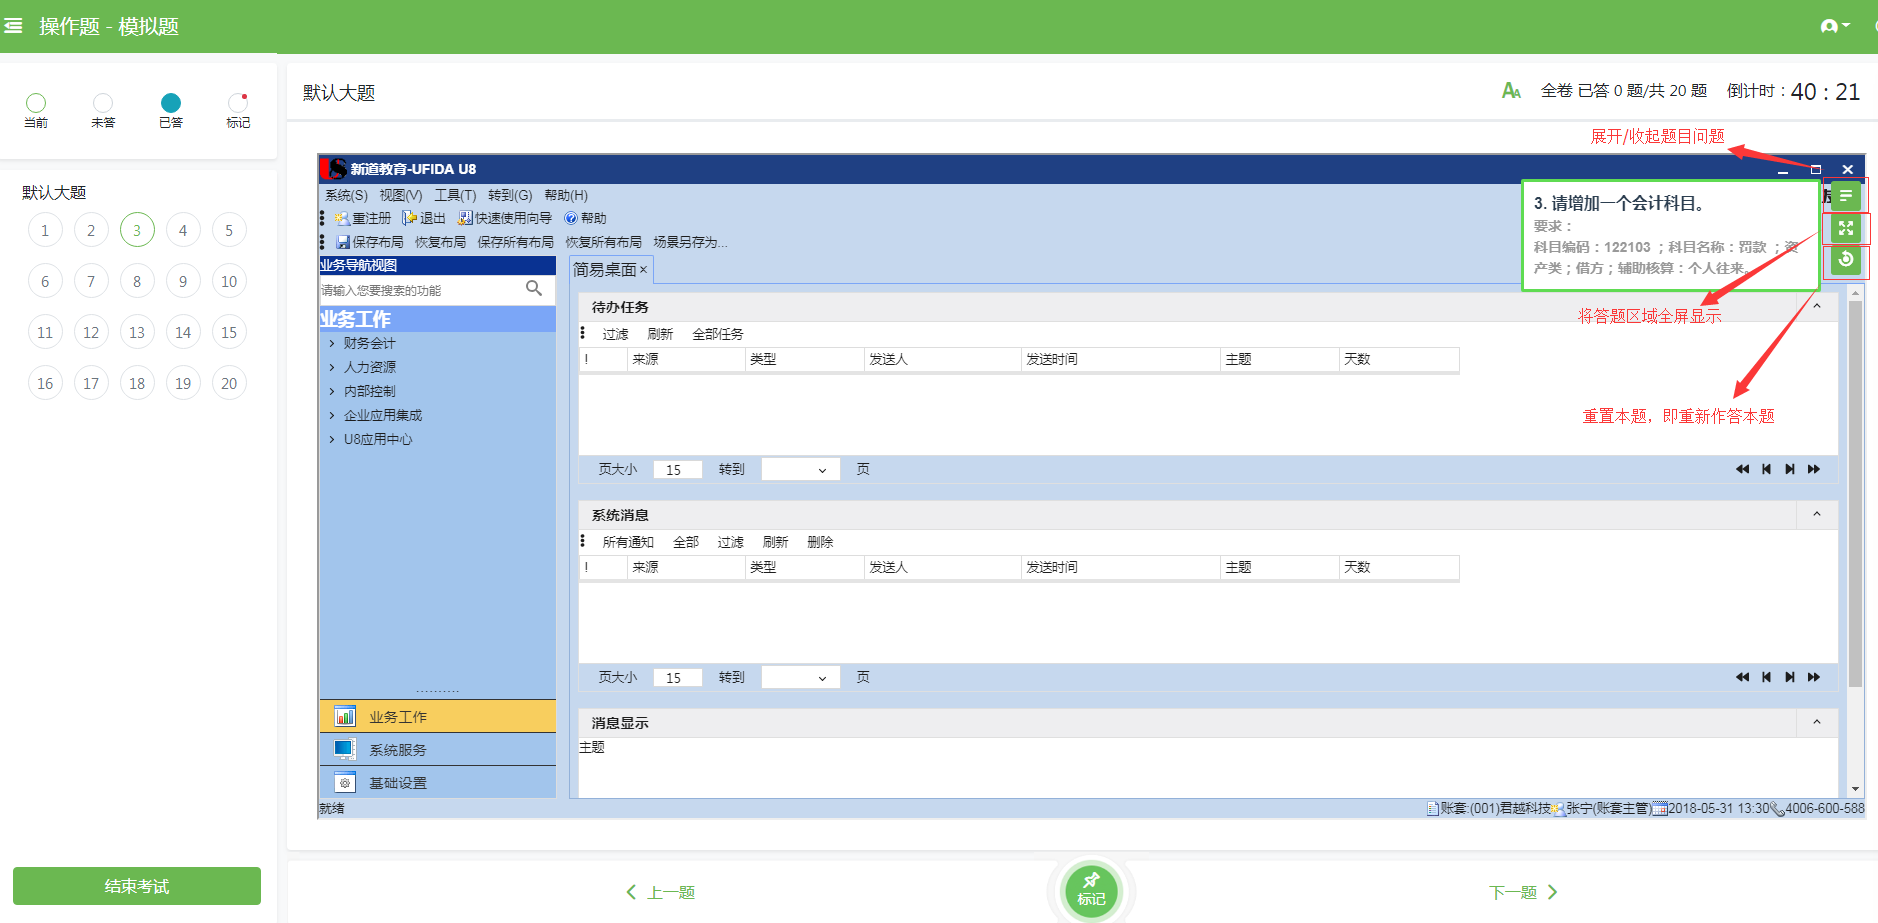Screen dimensions: 1878x923
Task: Click 场景另存为 in layout toolbar
Action: 690,242
